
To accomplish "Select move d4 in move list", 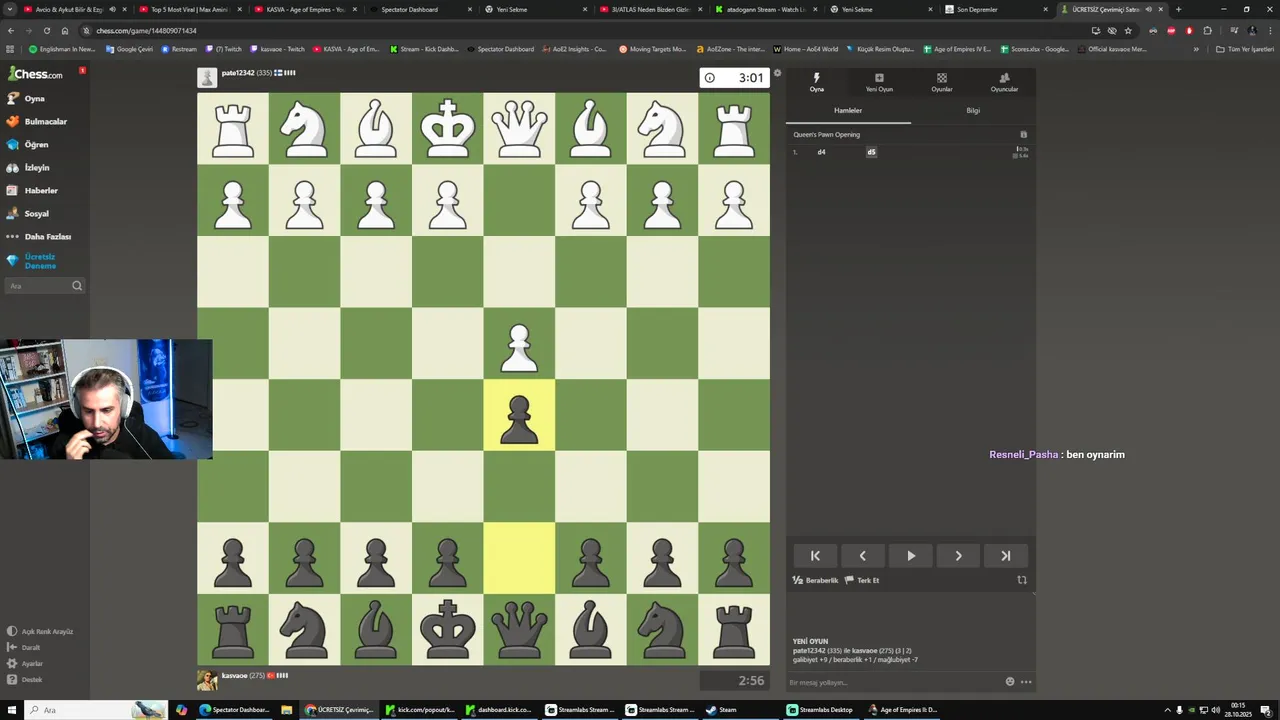I will (821, 152).
